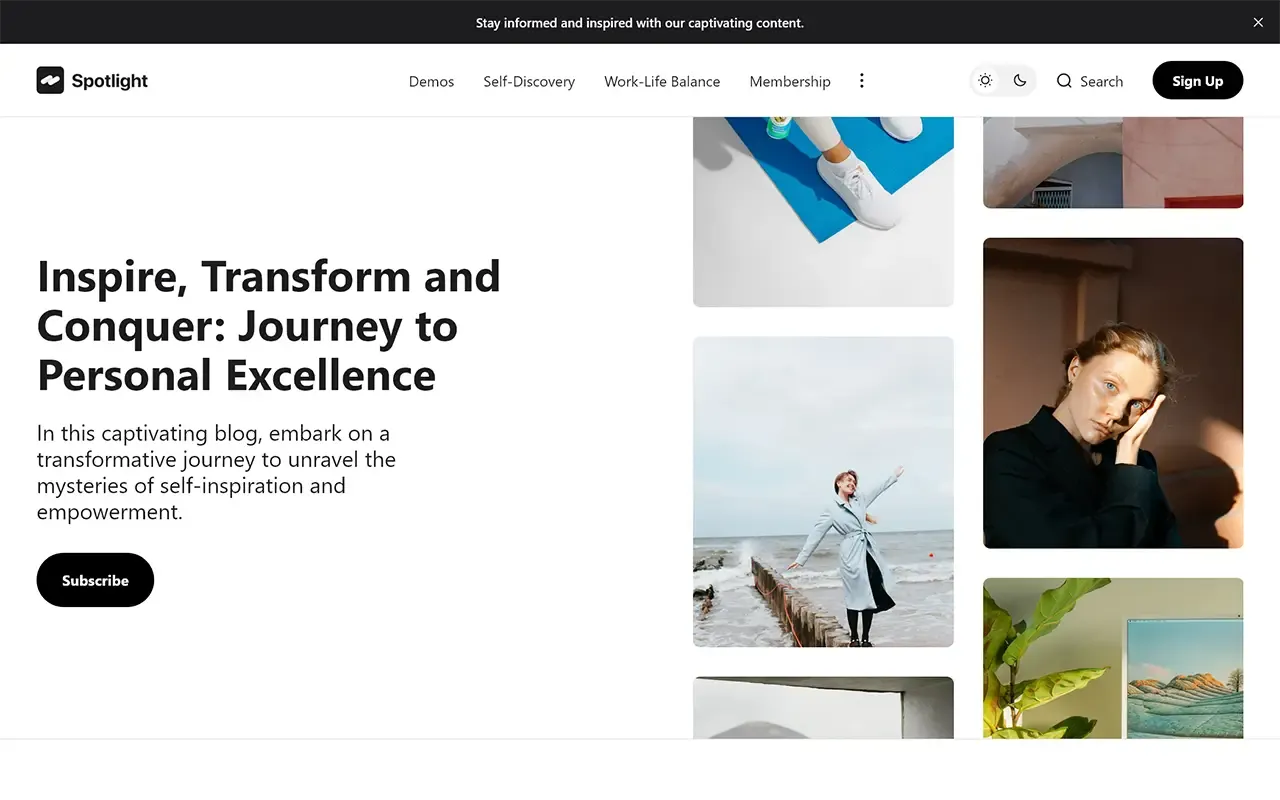This screenshot has width=1280, height=800.
Task: Go to Self-Discovery section
Action: tap(529, 81)
